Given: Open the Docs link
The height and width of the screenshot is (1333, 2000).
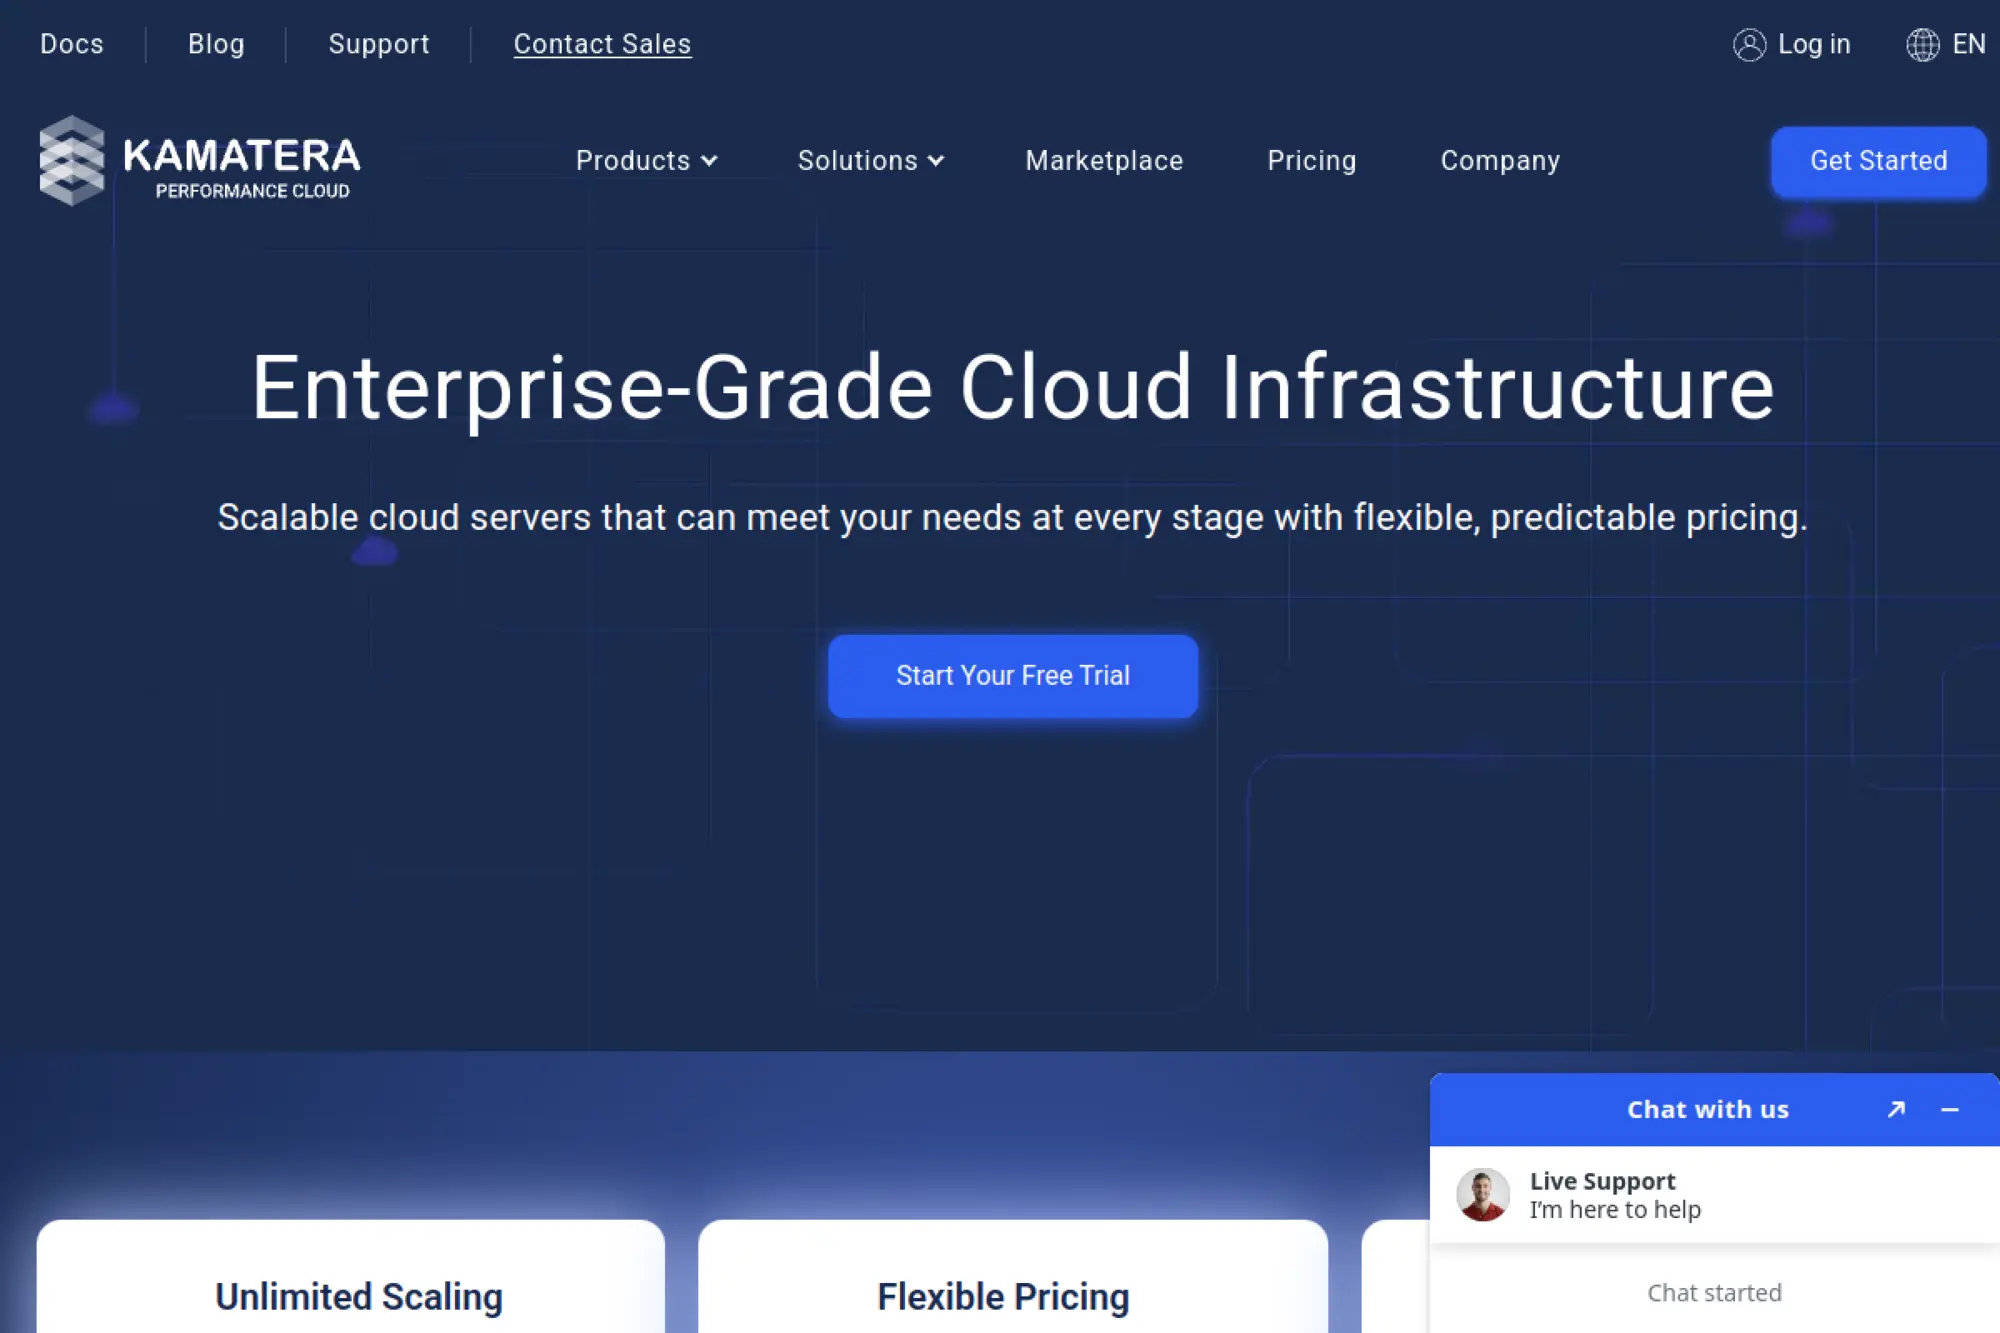Looking at the screenshot, I should 72,45.
